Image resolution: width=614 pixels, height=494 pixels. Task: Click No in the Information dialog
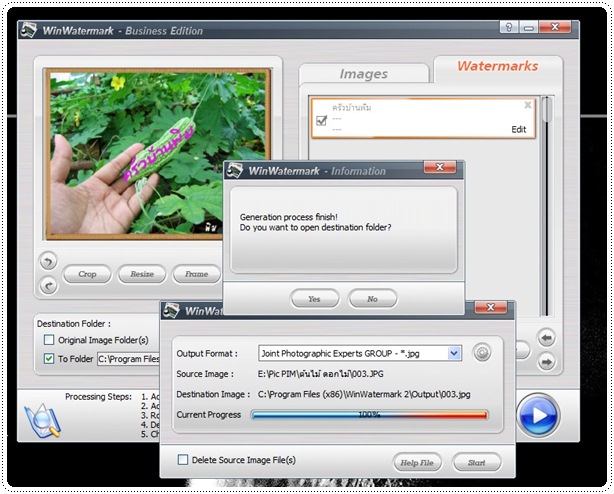pyautogui.click(x=372, y=299)
